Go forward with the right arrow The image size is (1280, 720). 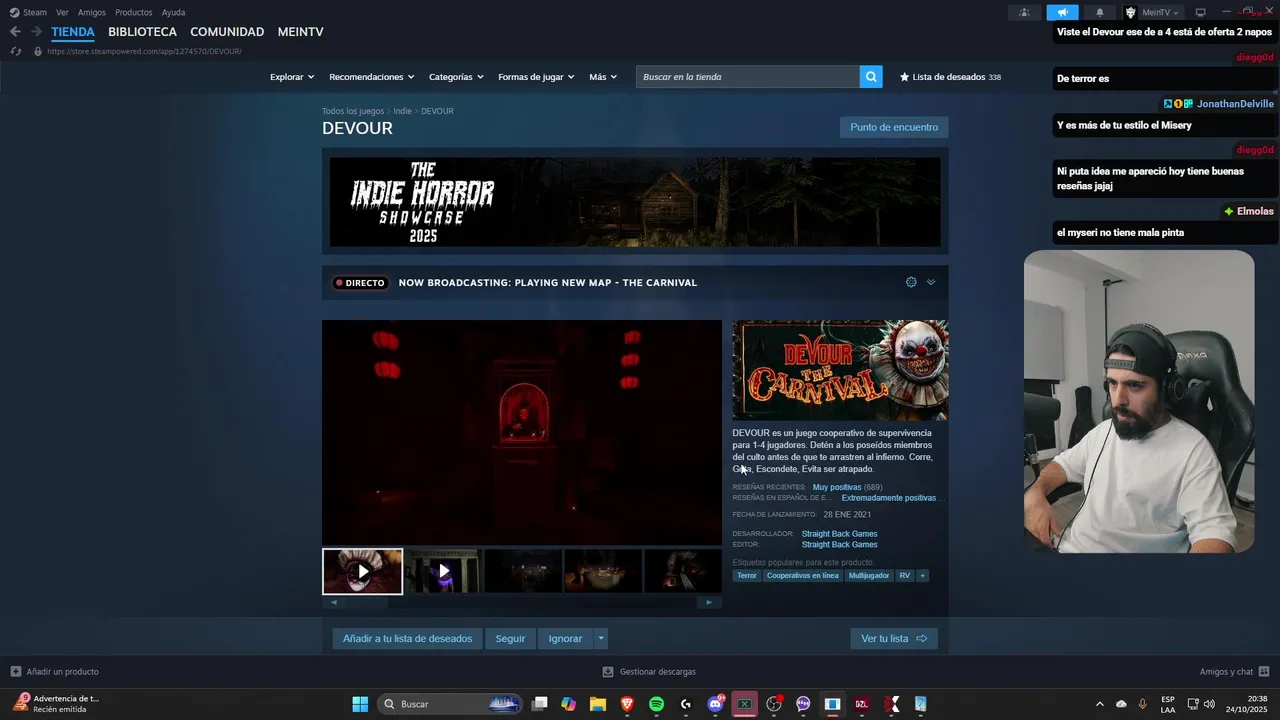(x=36, y=32)
